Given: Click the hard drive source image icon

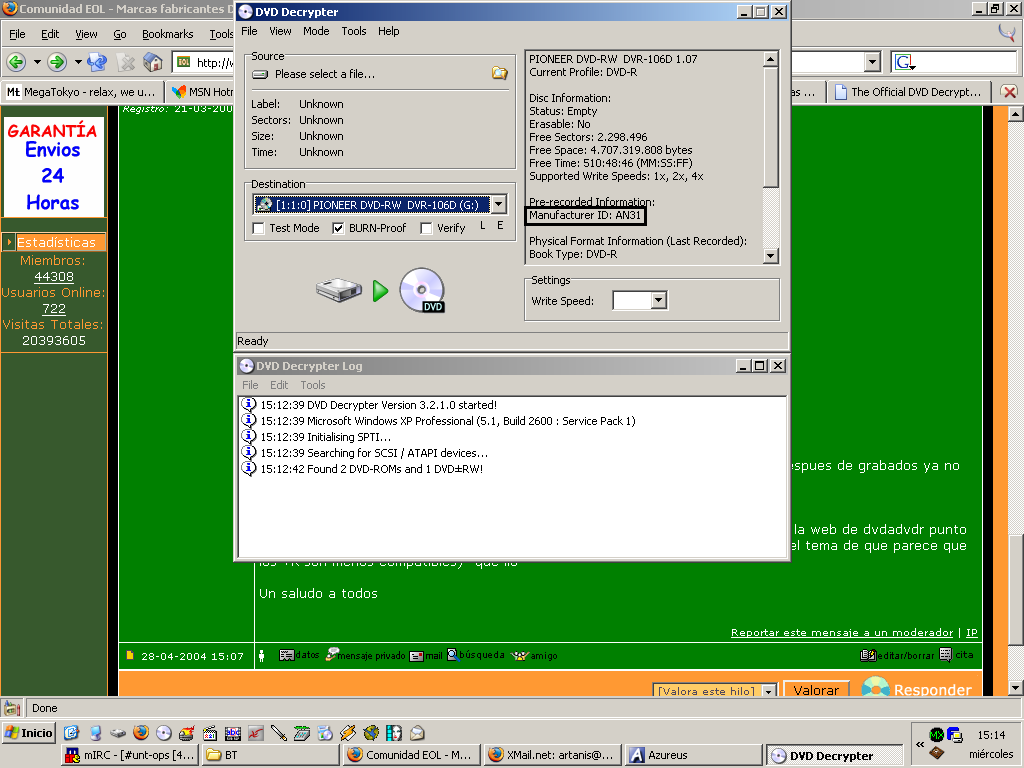Looking at the screenshot, I should point(339,289).
